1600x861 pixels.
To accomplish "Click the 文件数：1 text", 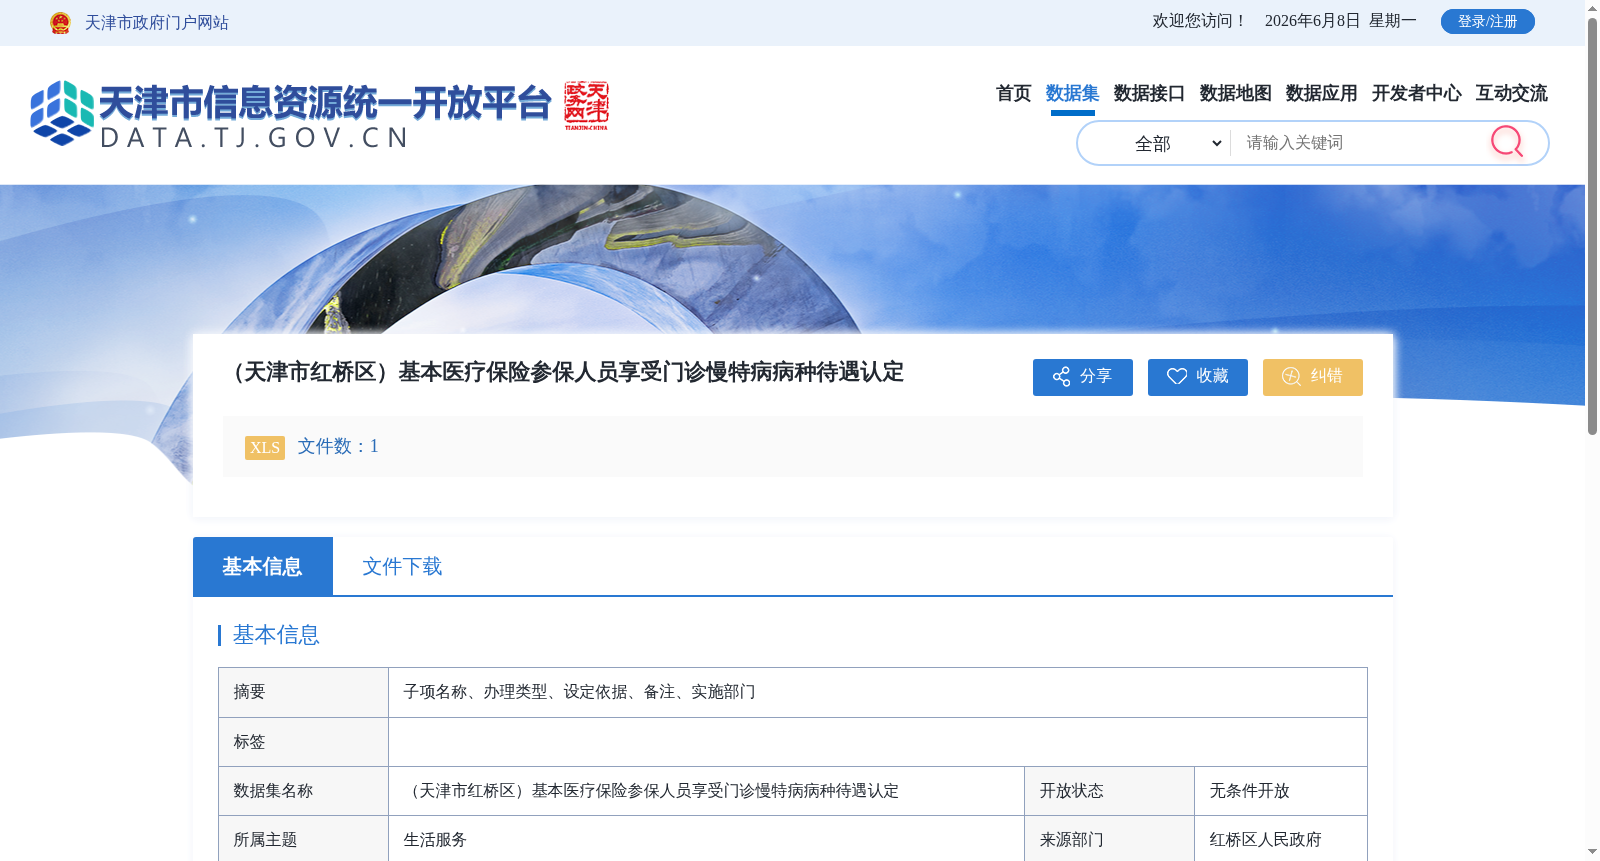I will point(338,446).
